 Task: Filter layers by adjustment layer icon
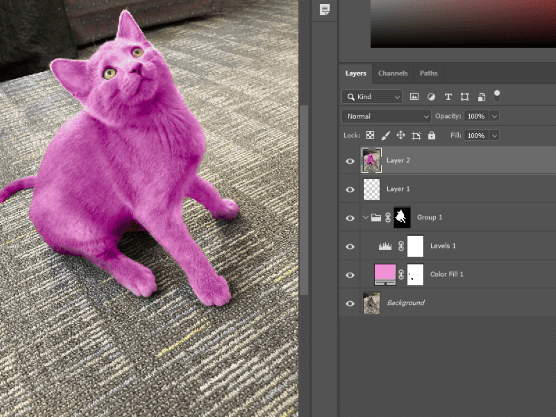[431, 97]
